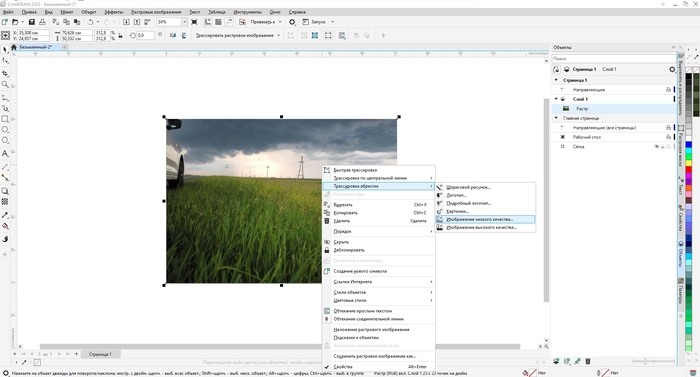The image size is (700, 377).
Task: Collapse Главная страница tree node
Action: [x=556, y=118]
